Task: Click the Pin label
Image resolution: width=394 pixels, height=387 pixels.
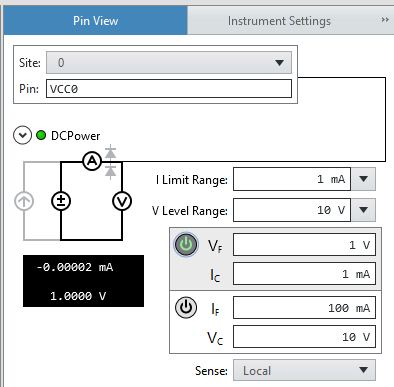Action: 29,89
